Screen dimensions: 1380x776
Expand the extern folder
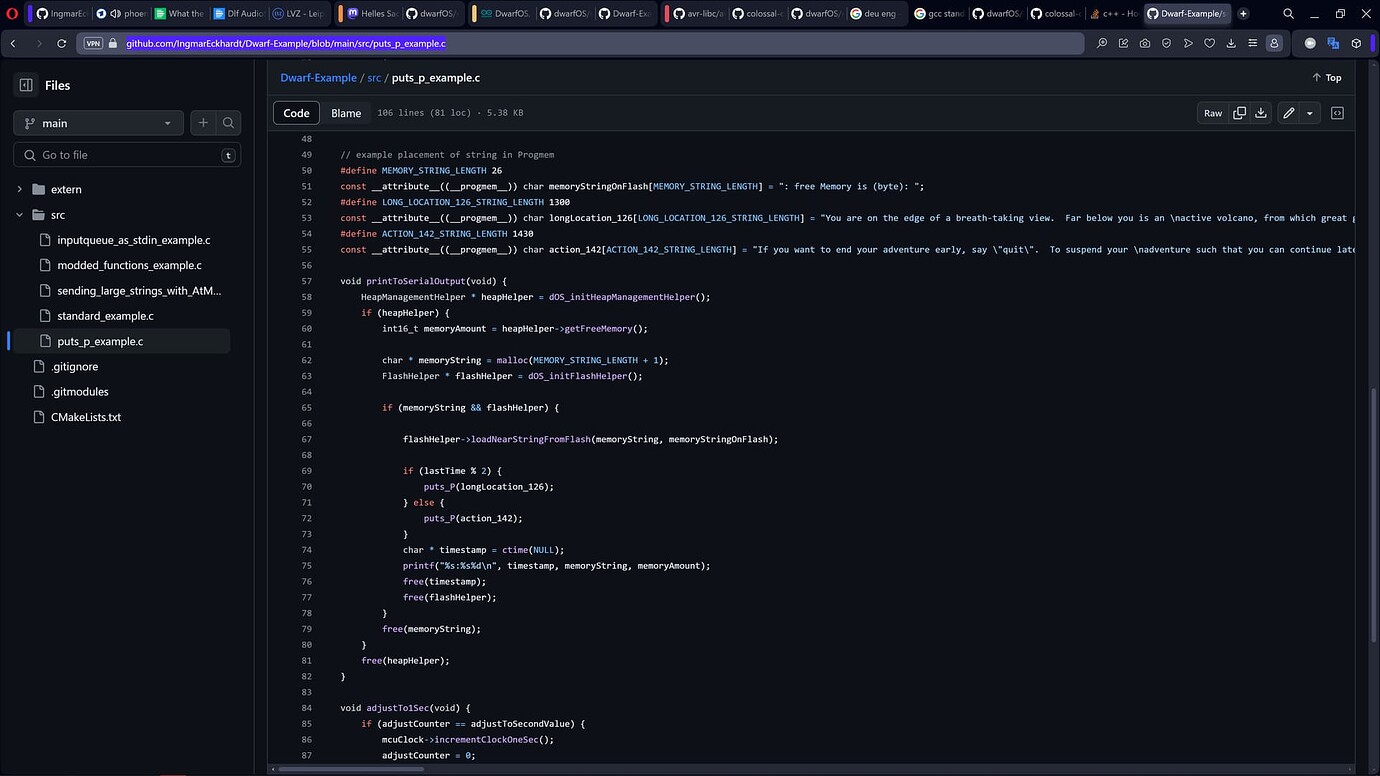pyautogui.click(x=19, y=189)
